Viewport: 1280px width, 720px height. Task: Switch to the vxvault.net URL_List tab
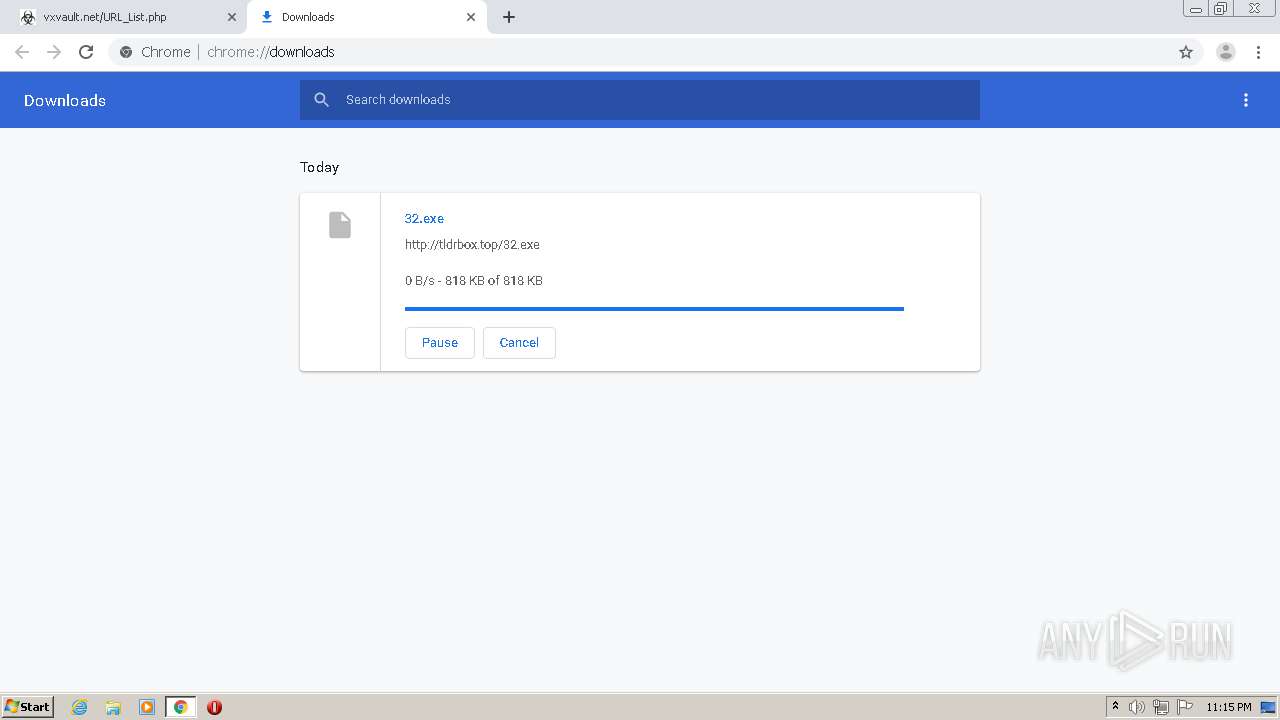pos(125,17)
